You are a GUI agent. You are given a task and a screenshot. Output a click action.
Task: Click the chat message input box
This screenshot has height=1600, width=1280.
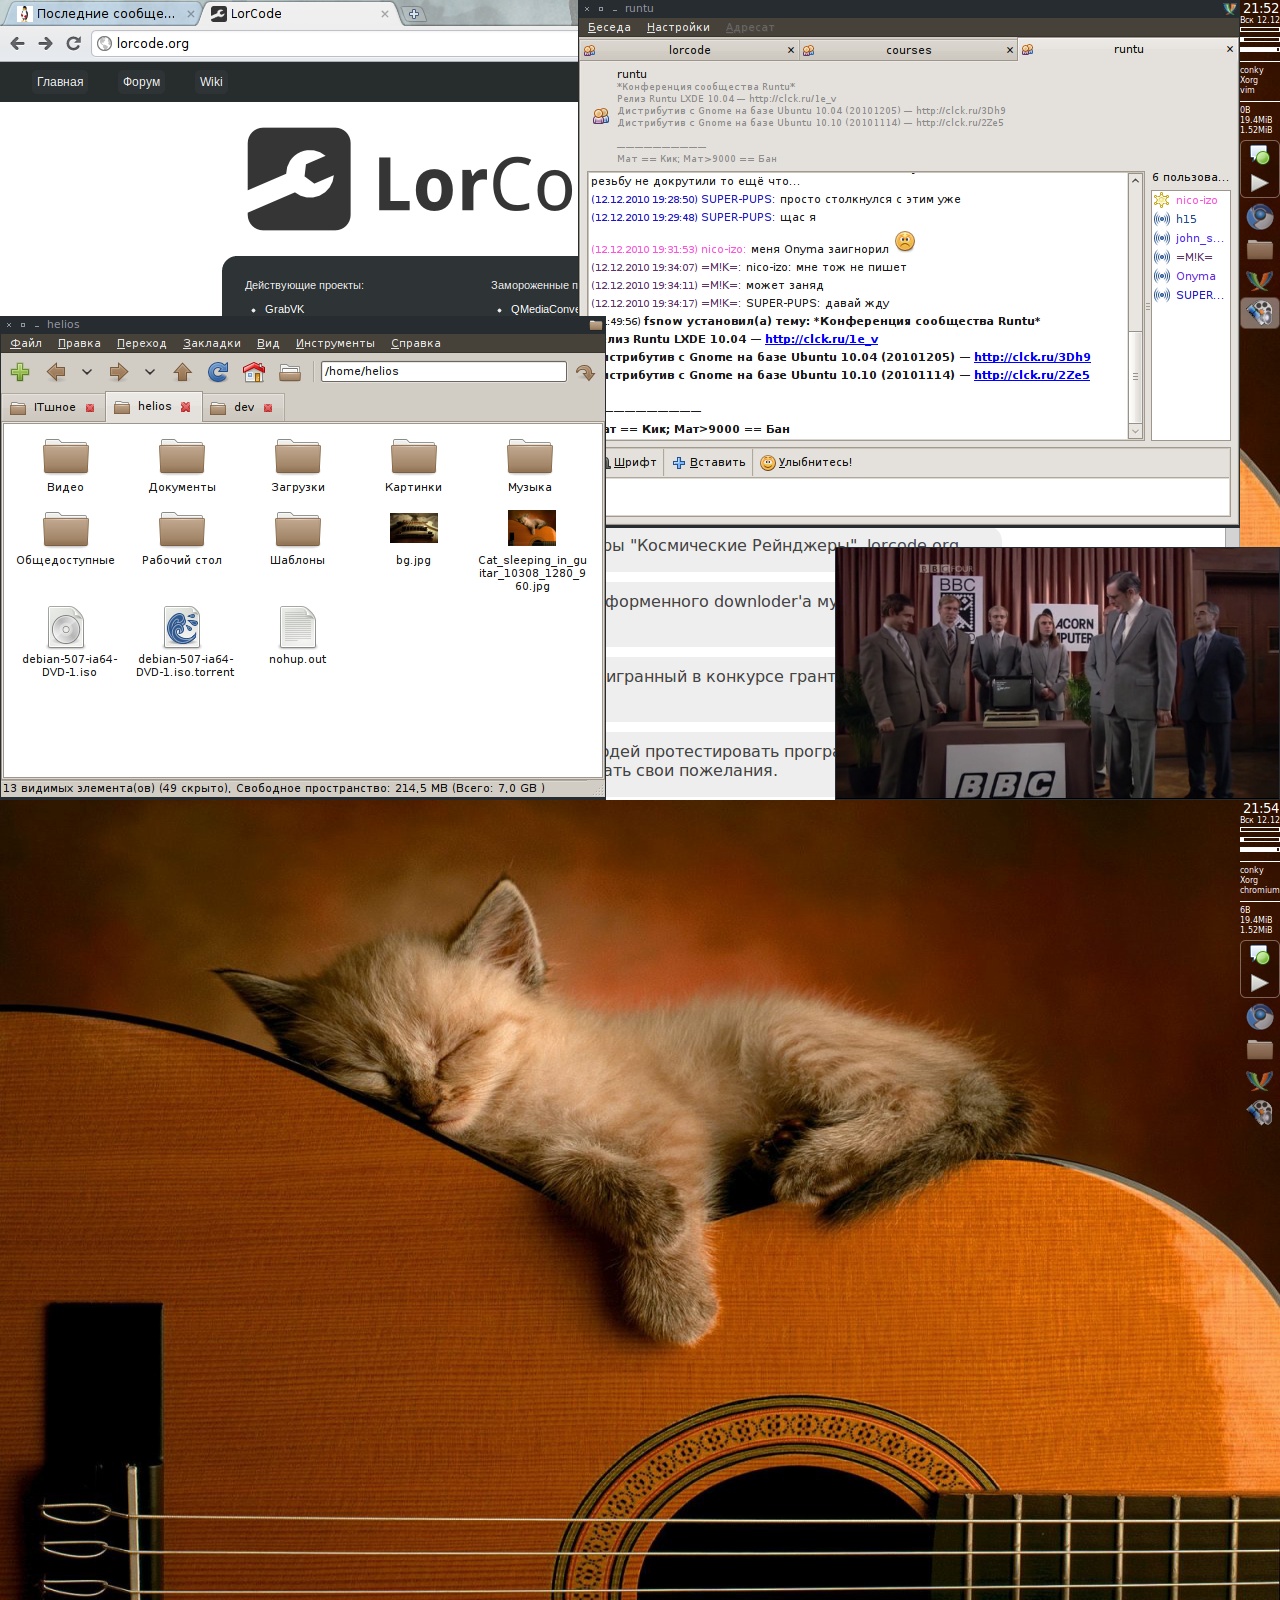(x=915, y=496)
